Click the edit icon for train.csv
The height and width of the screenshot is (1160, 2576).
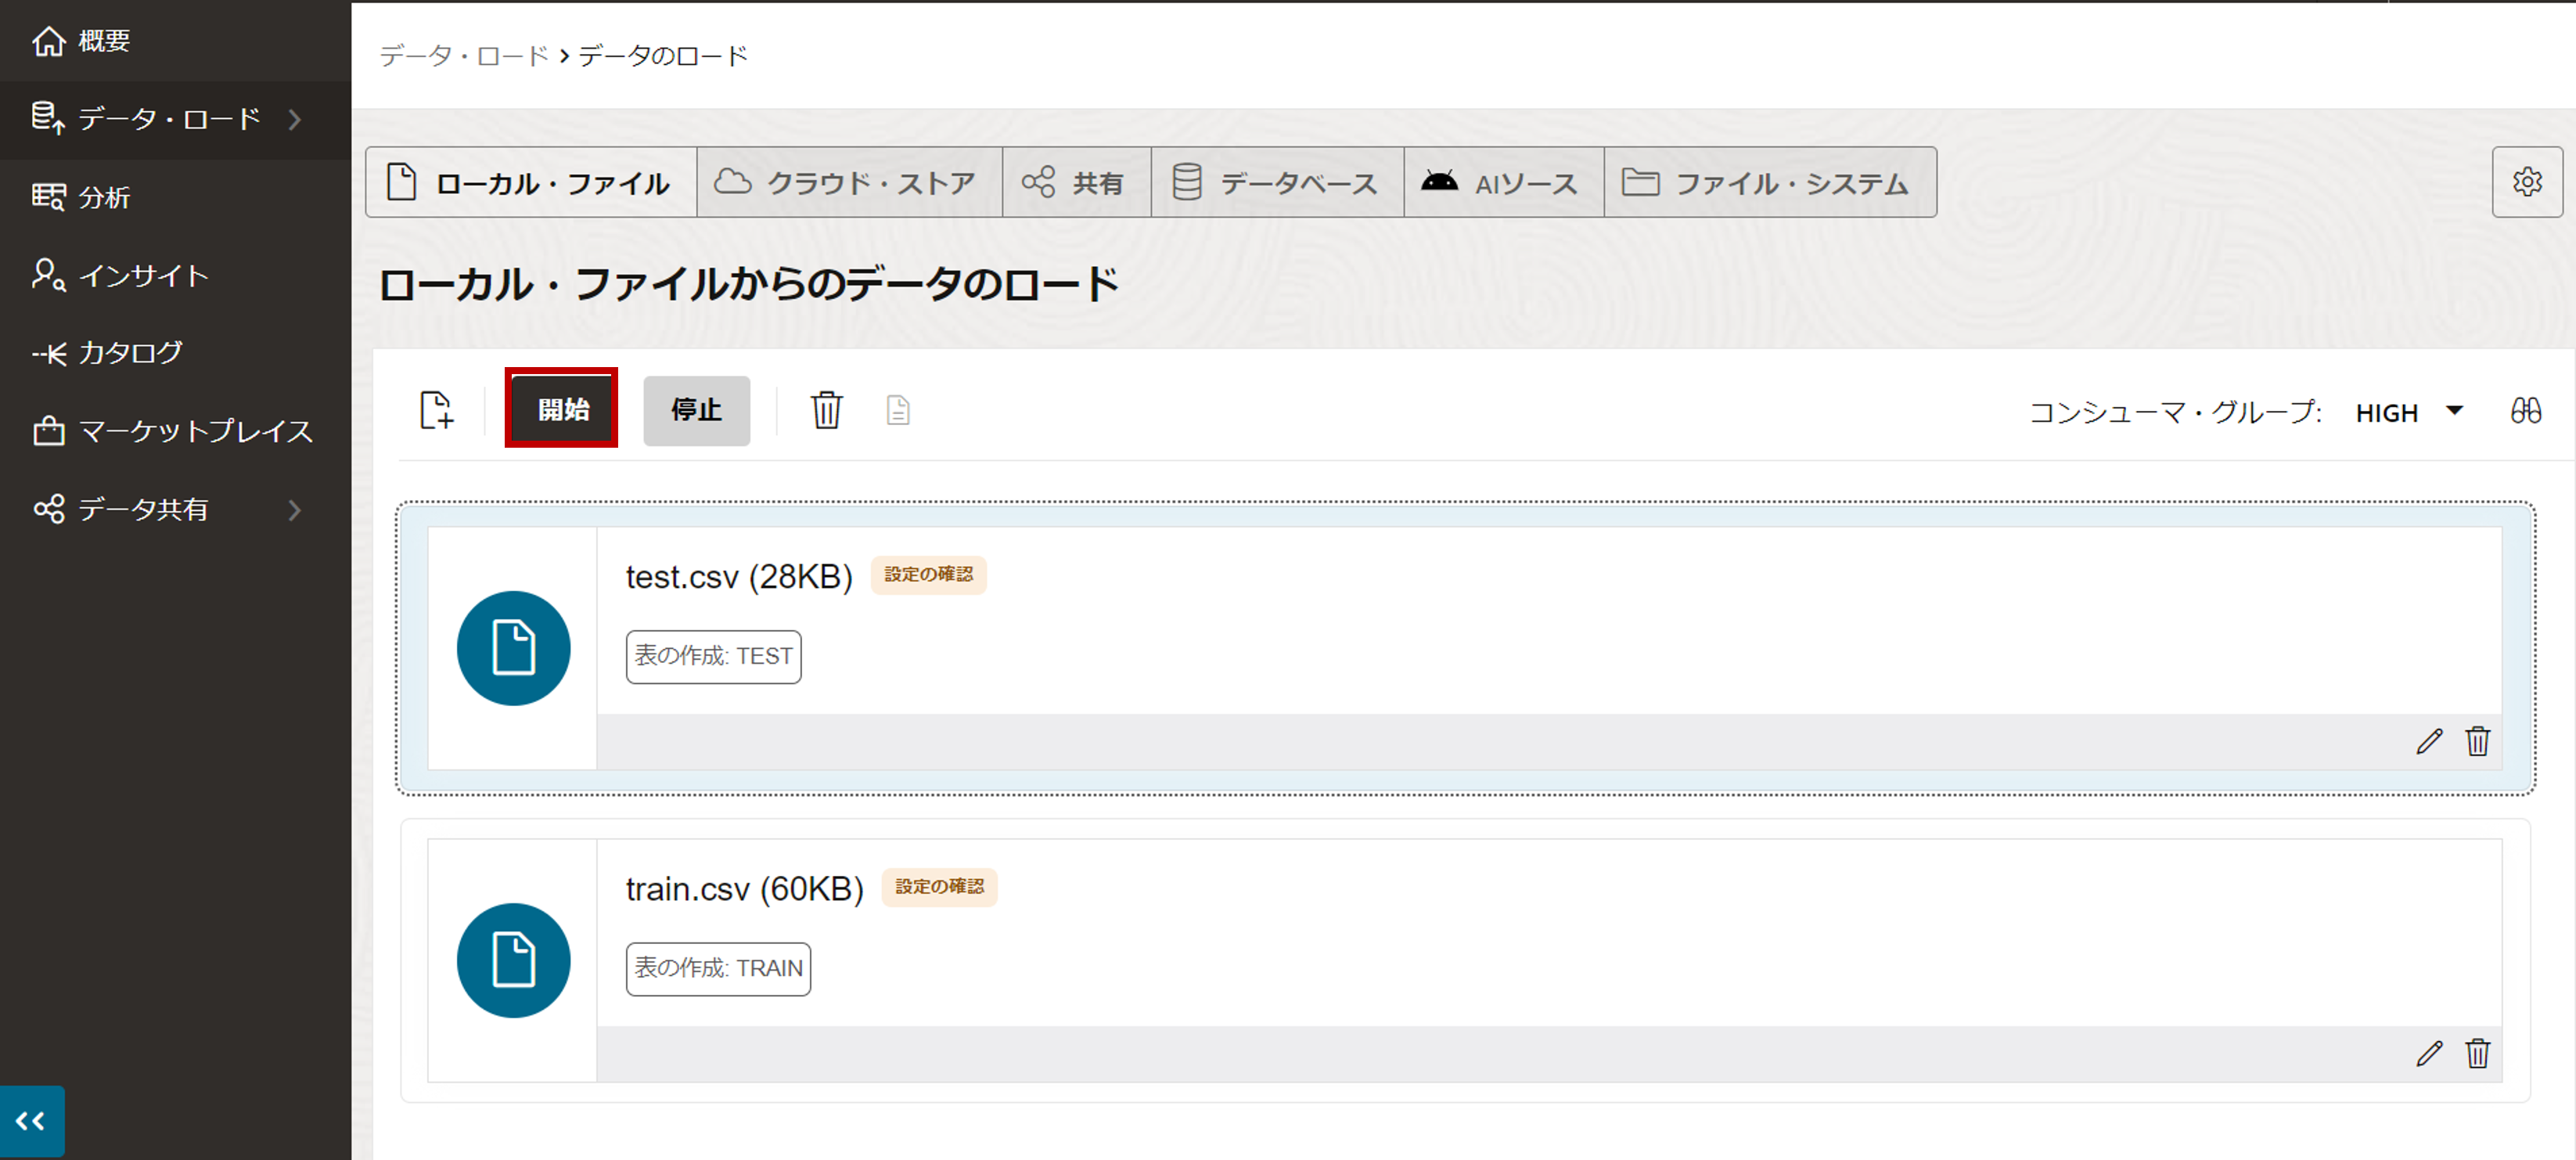(2431, 1051)
